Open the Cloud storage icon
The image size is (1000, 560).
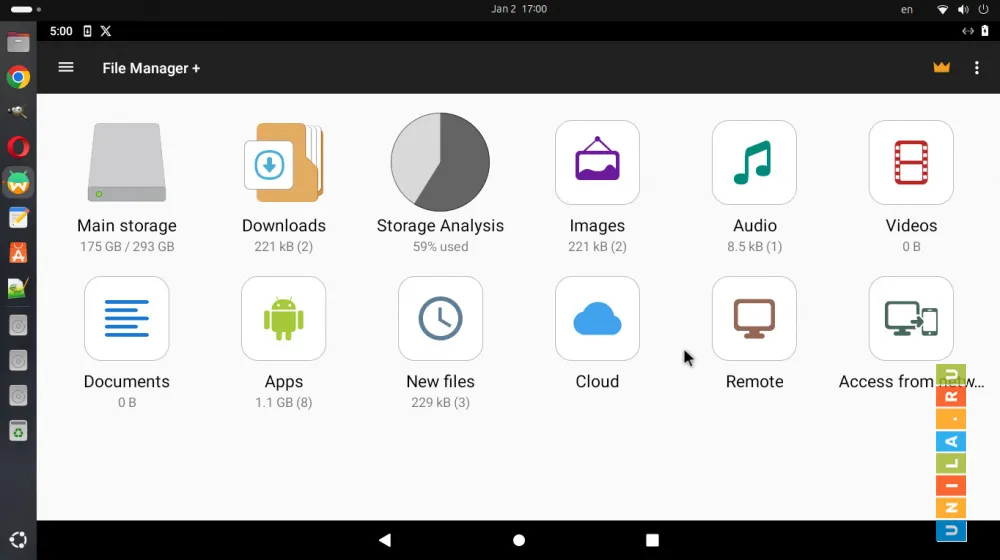tap(597, 319)
